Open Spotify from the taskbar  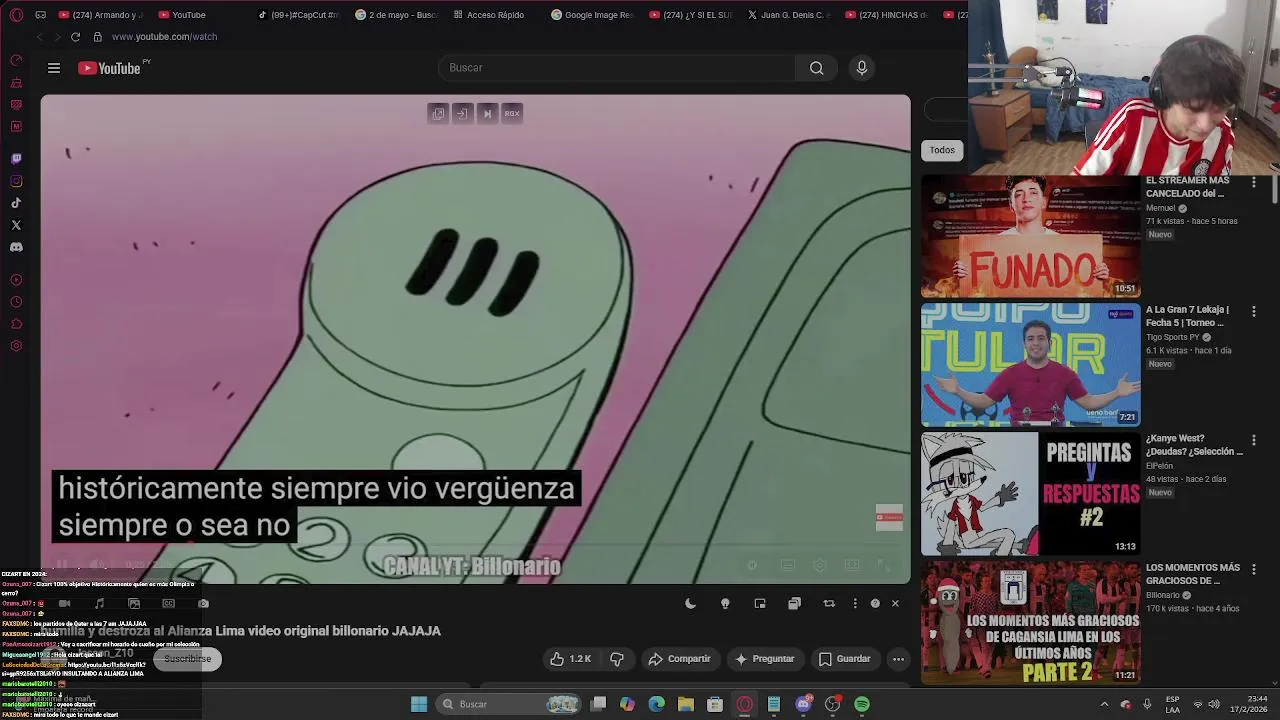point(862,704)
